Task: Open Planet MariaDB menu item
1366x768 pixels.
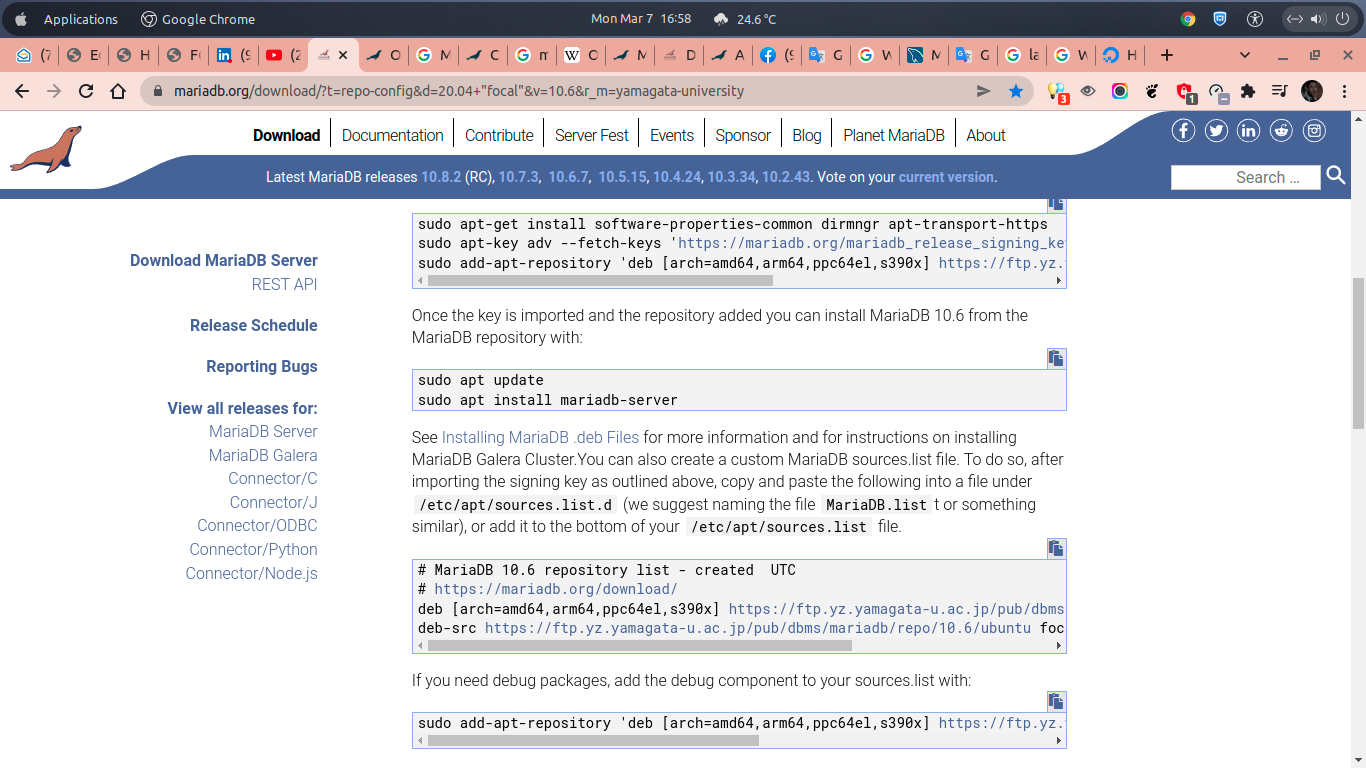Action: point(894,135)
